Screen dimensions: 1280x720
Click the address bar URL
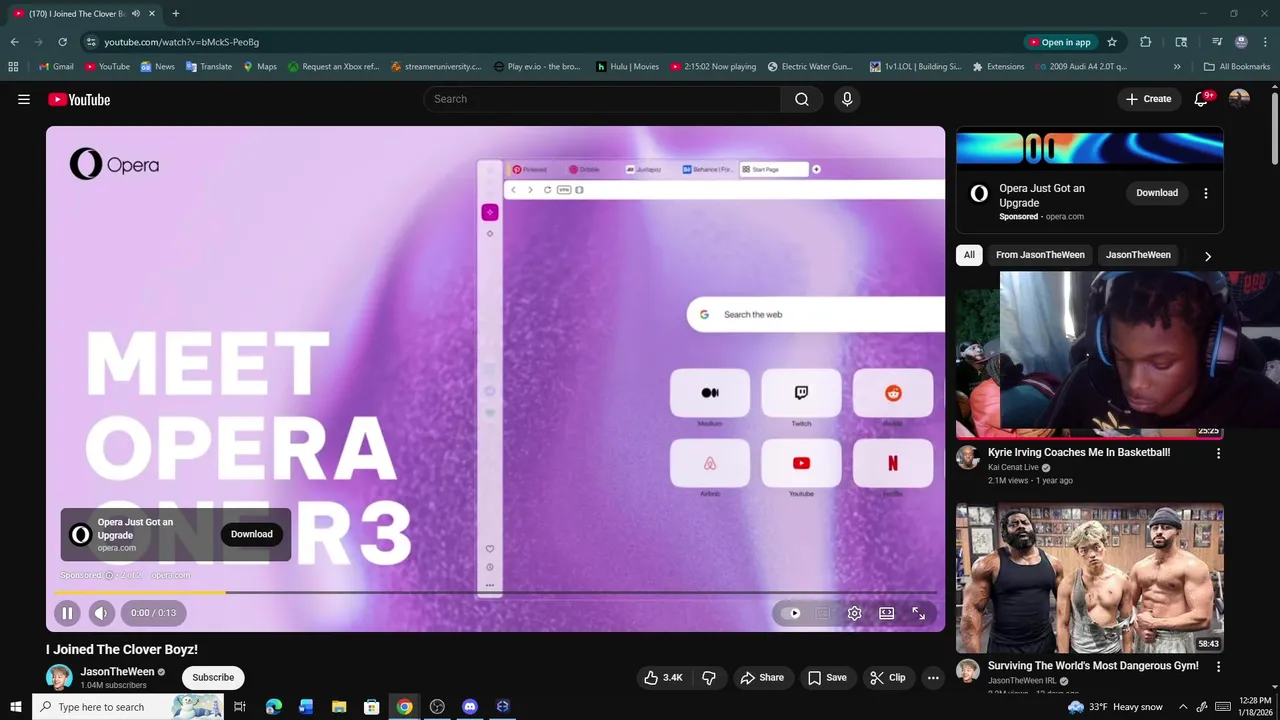click(181, 42)
